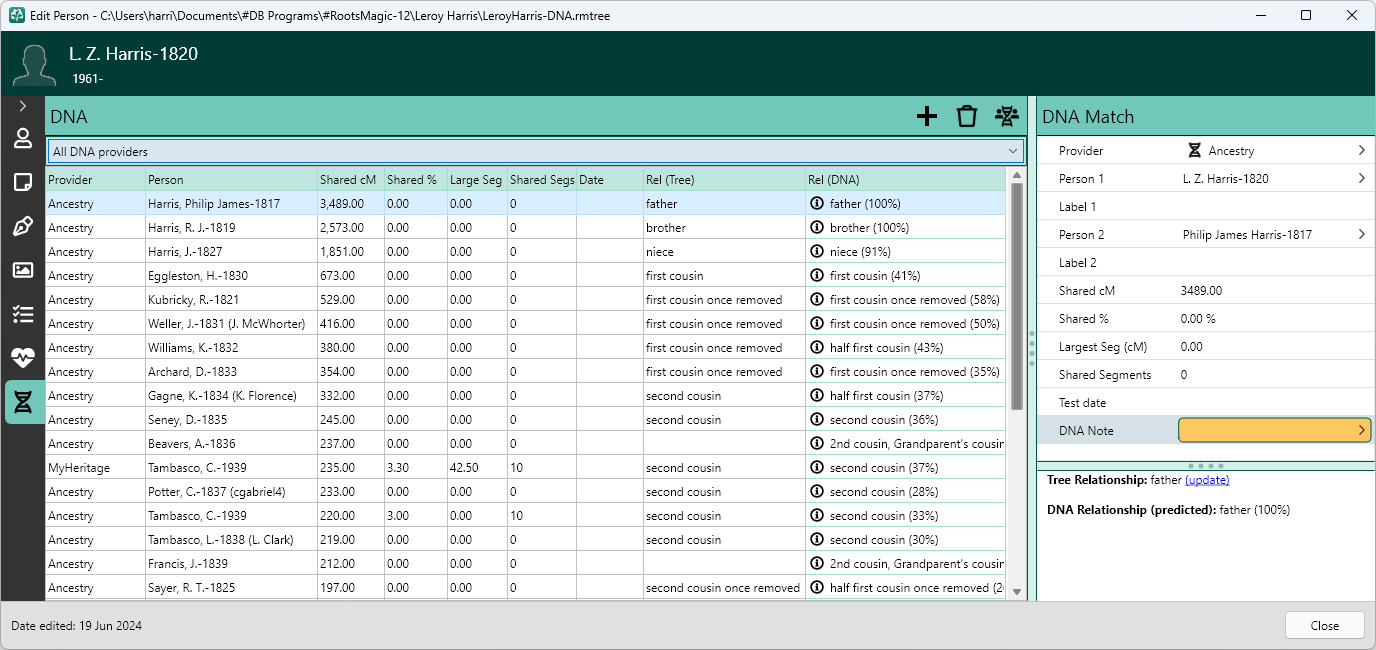Open the Person section in the sidebar
1376x650 pixels.
point(23,139)
